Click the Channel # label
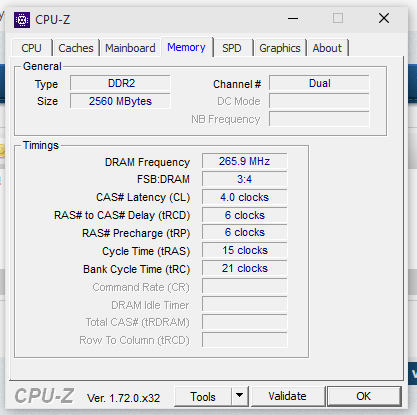Viewport: 417px width, 415px height. [237, 84]
